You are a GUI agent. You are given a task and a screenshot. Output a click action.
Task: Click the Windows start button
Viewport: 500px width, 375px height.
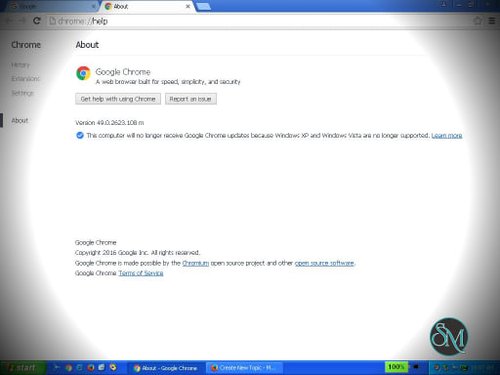[x=23, y=368]
